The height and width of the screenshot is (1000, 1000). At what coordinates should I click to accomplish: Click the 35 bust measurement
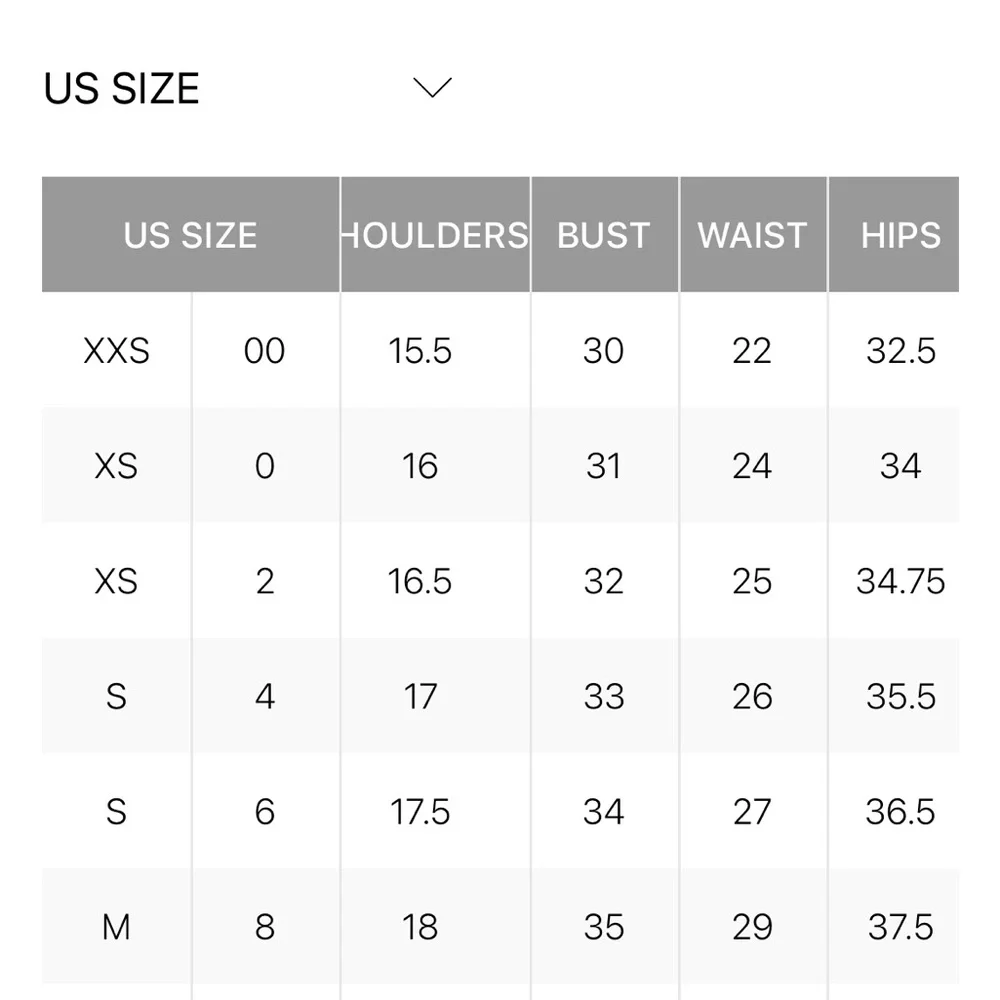tap(604, 927)
